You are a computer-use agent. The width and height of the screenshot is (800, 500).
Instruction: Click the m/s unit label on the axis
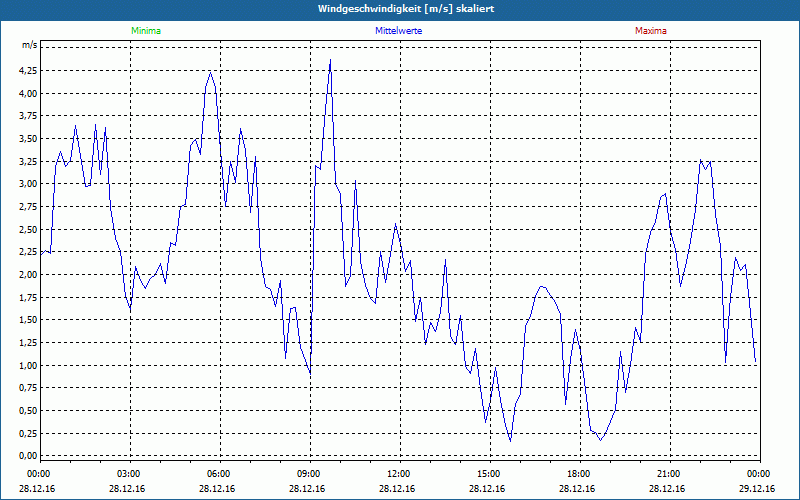point(30,45)
